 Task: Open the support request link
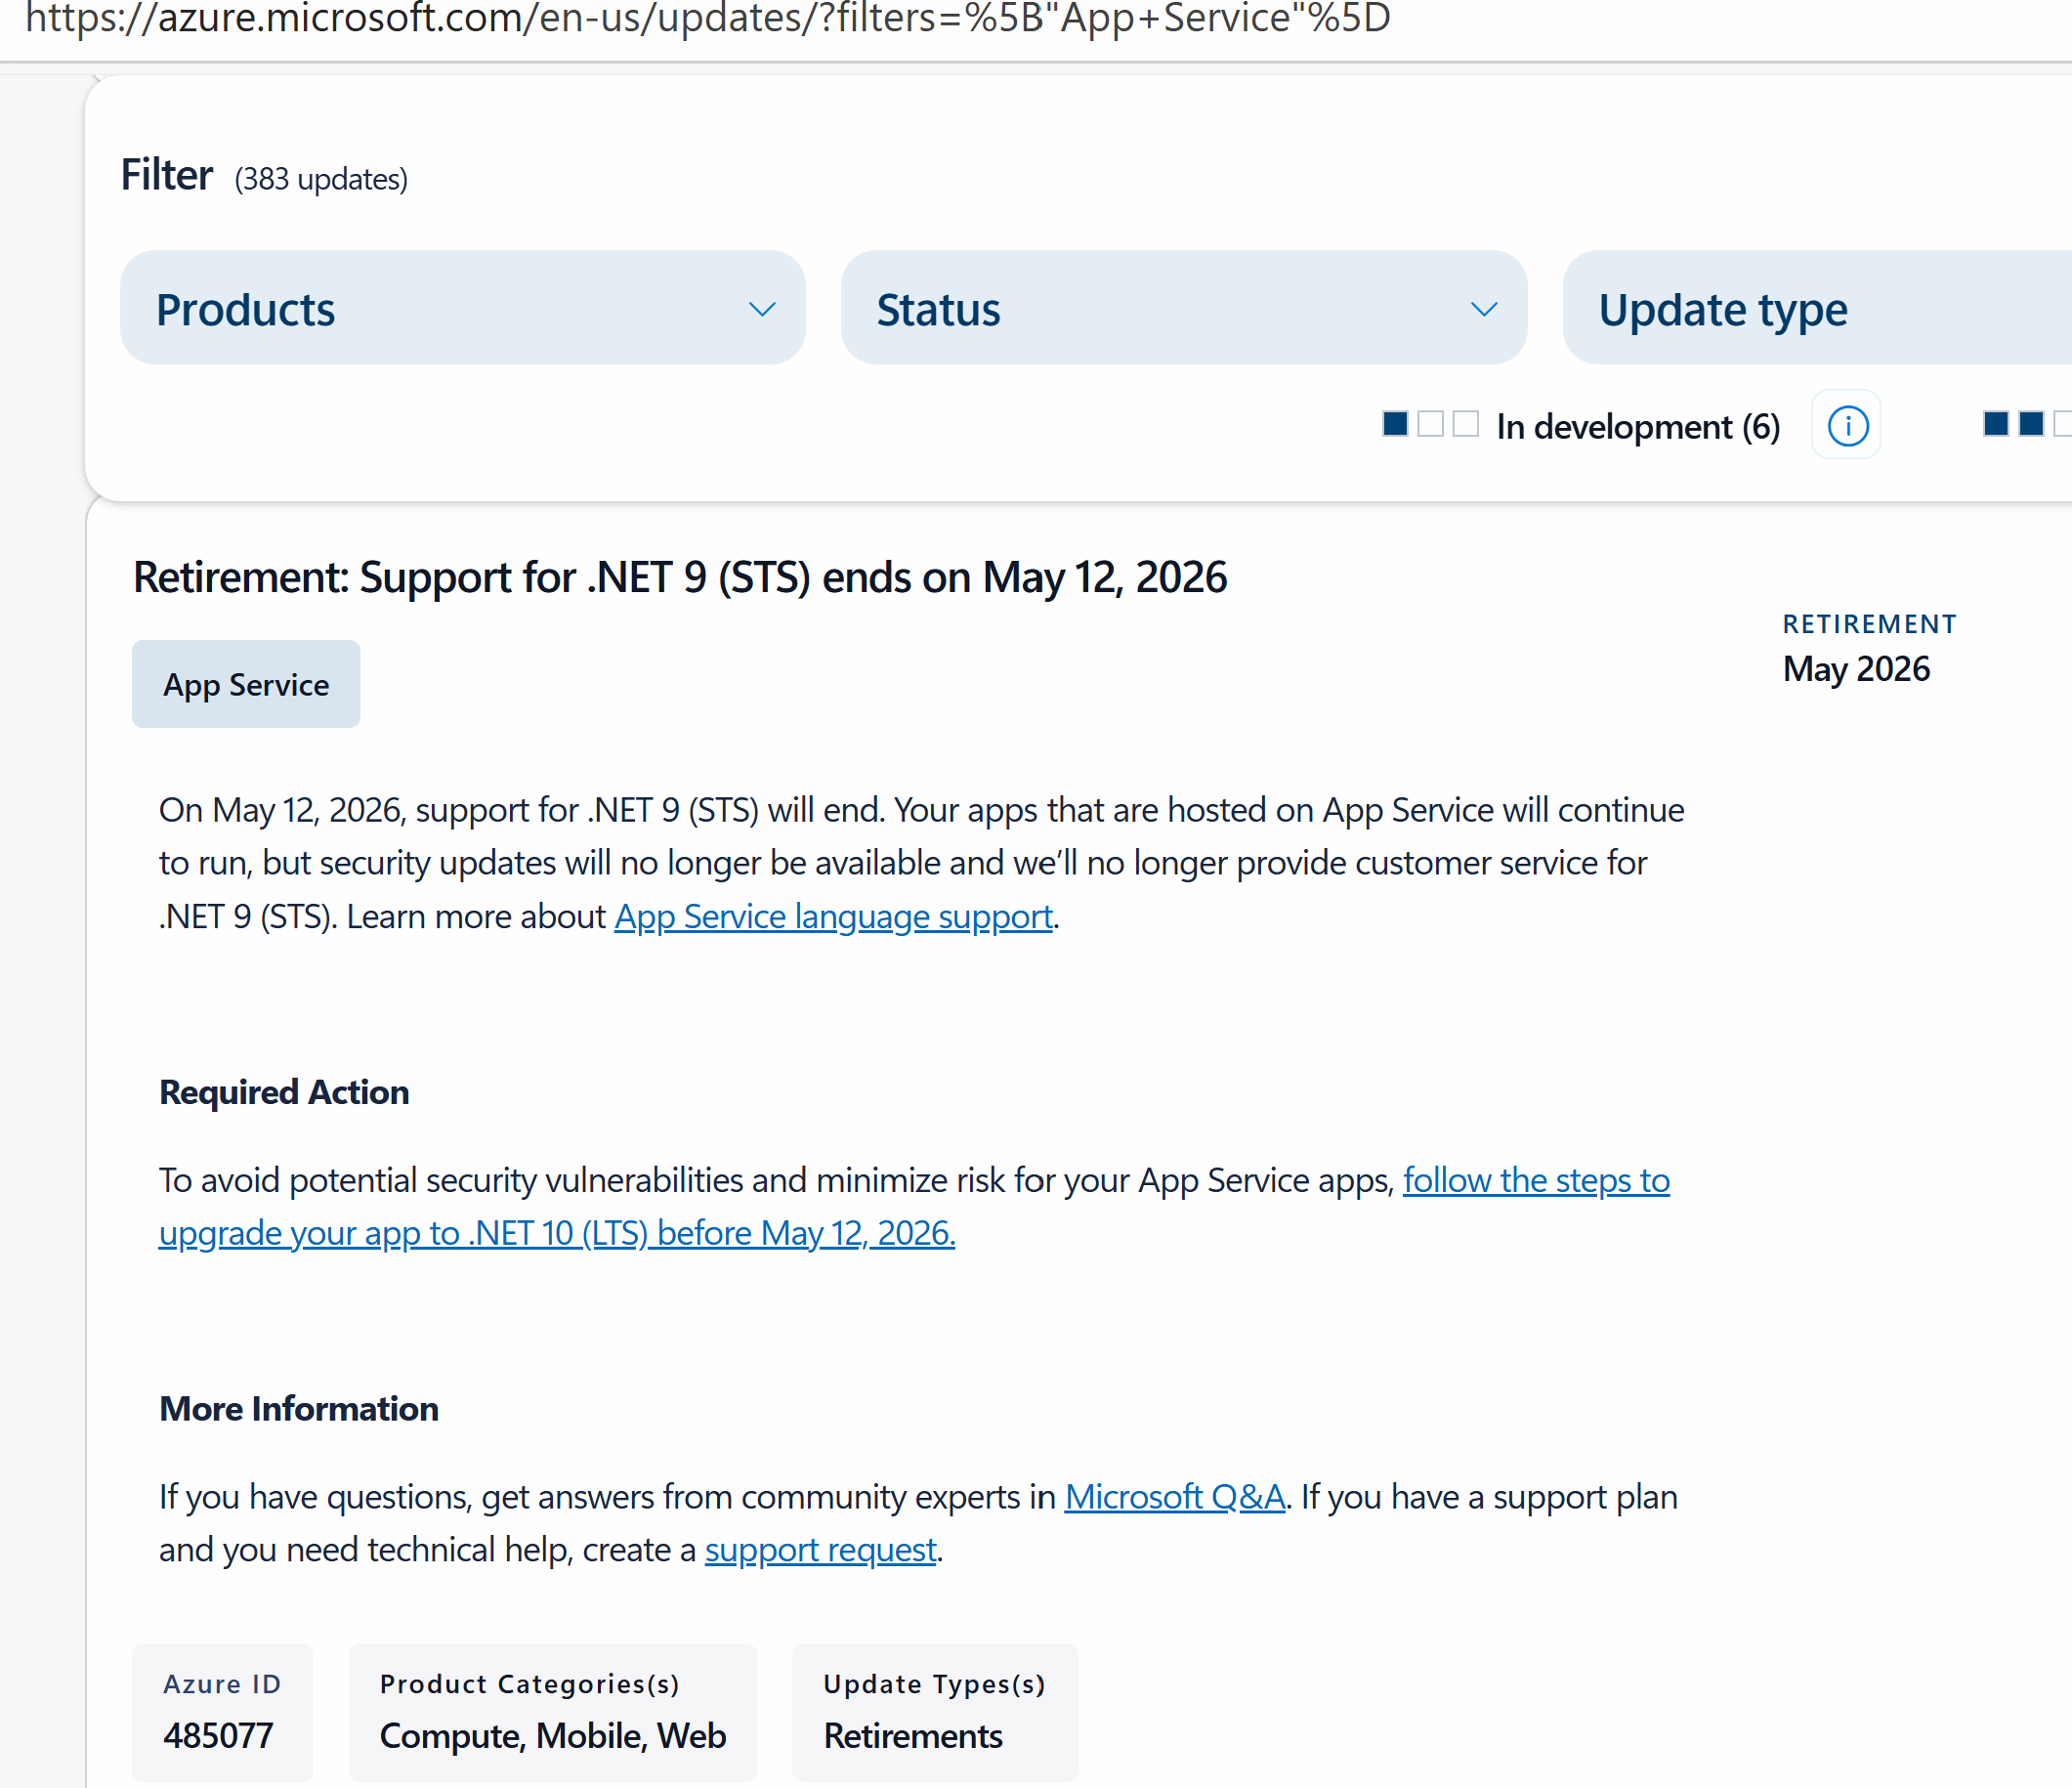click(x=820, y=1549)
